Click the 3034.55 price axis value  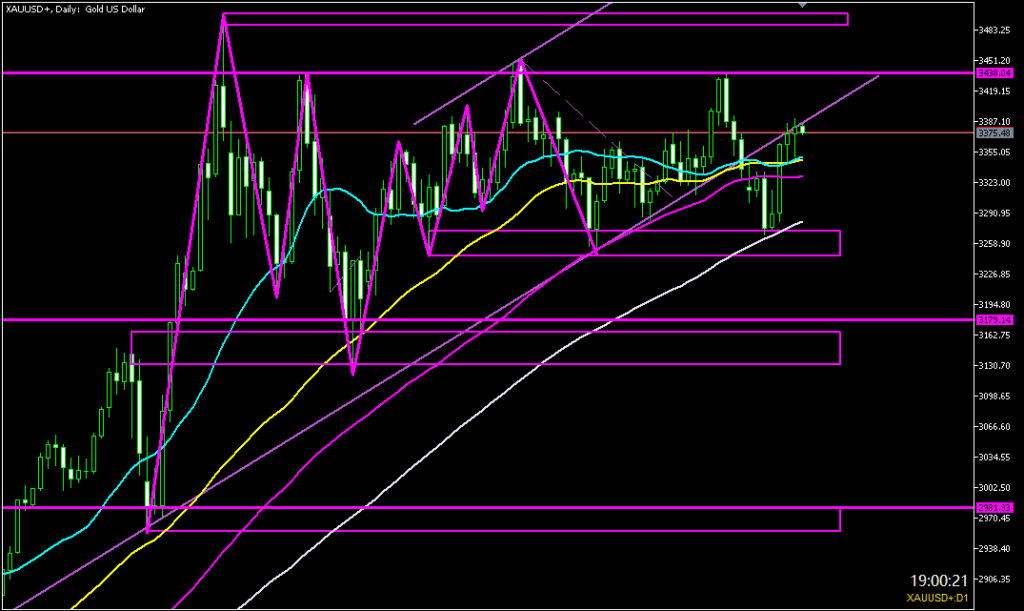pos(995,457)
